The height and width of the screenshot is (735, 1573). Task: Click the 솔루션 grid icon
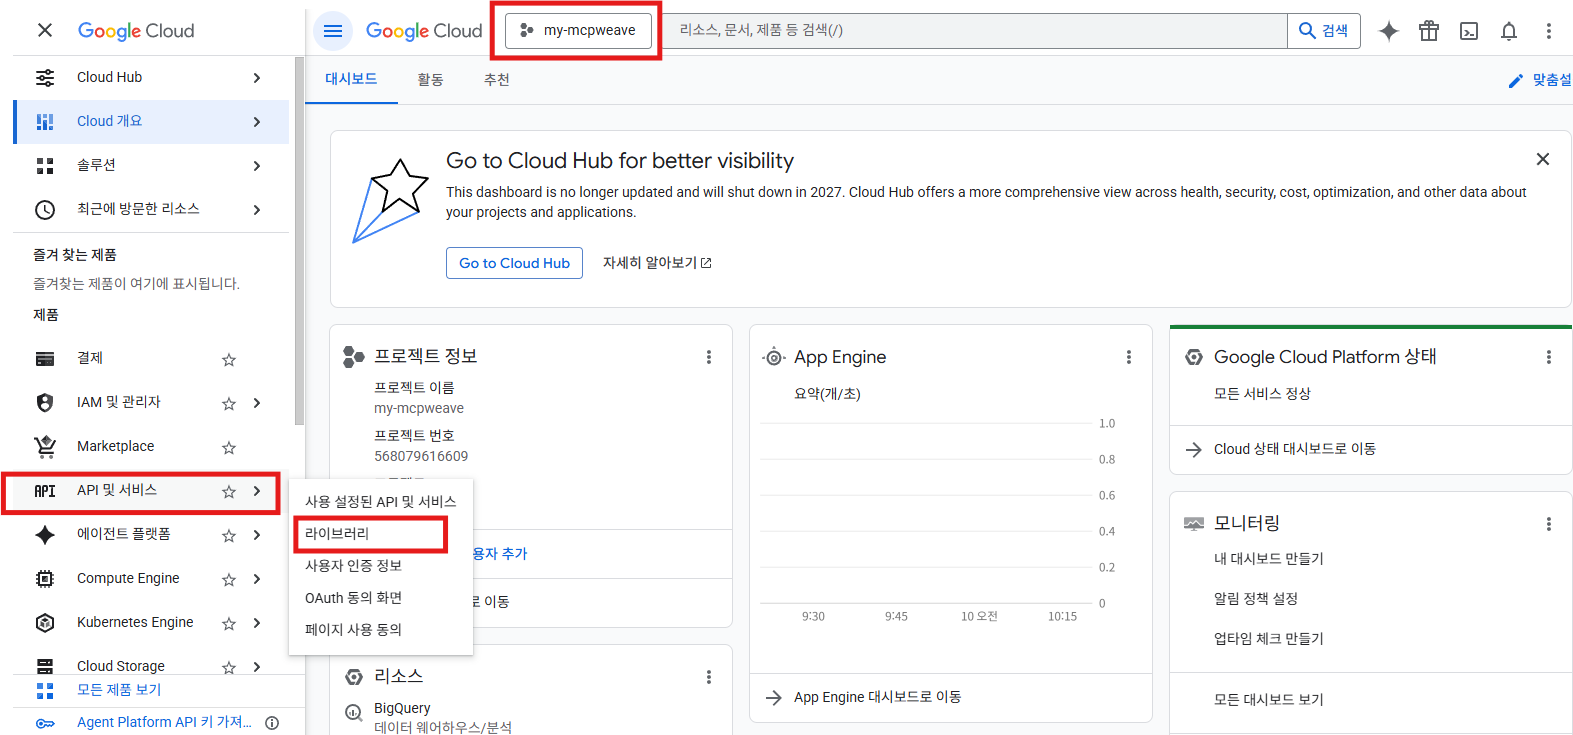point(45,166)
